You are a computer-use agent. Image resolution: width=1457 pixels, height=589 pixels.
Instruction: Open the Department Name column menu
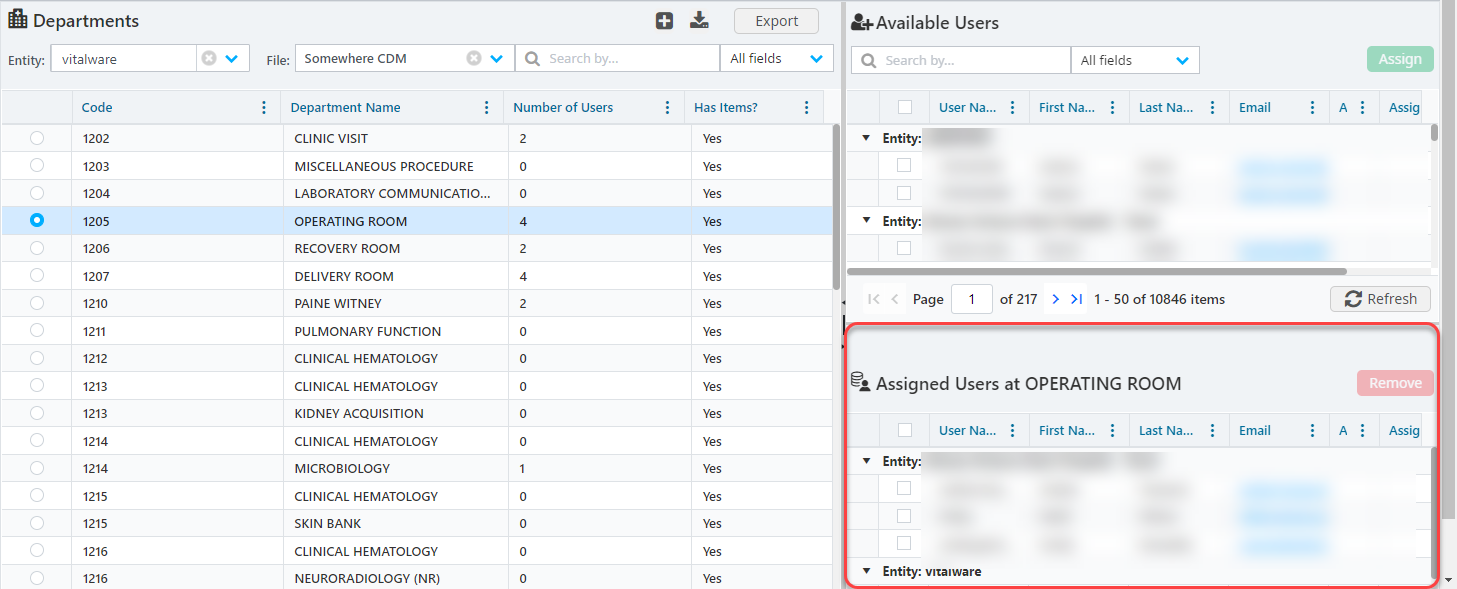[486, 108]
